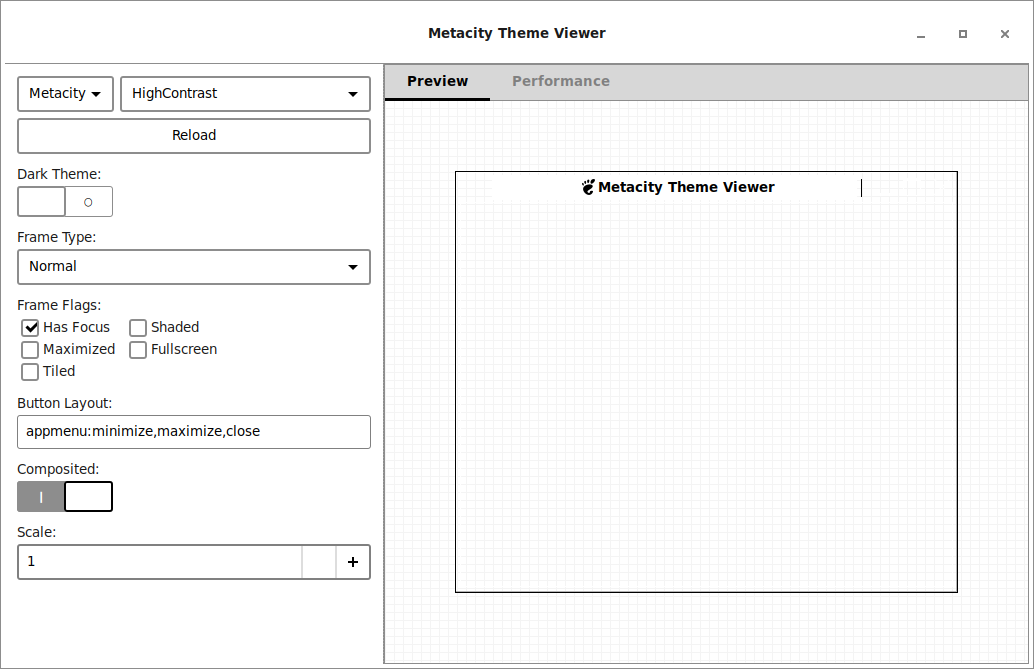
Task: Turn off the Composited switch
Action: point(64,496)
